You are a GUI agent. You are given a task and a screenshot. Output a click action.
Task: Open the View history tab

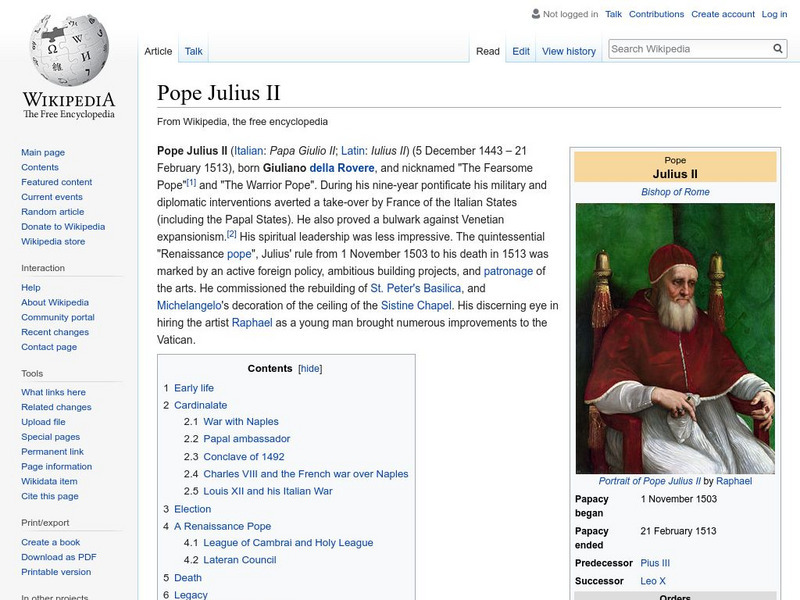(x=568, y=50)
